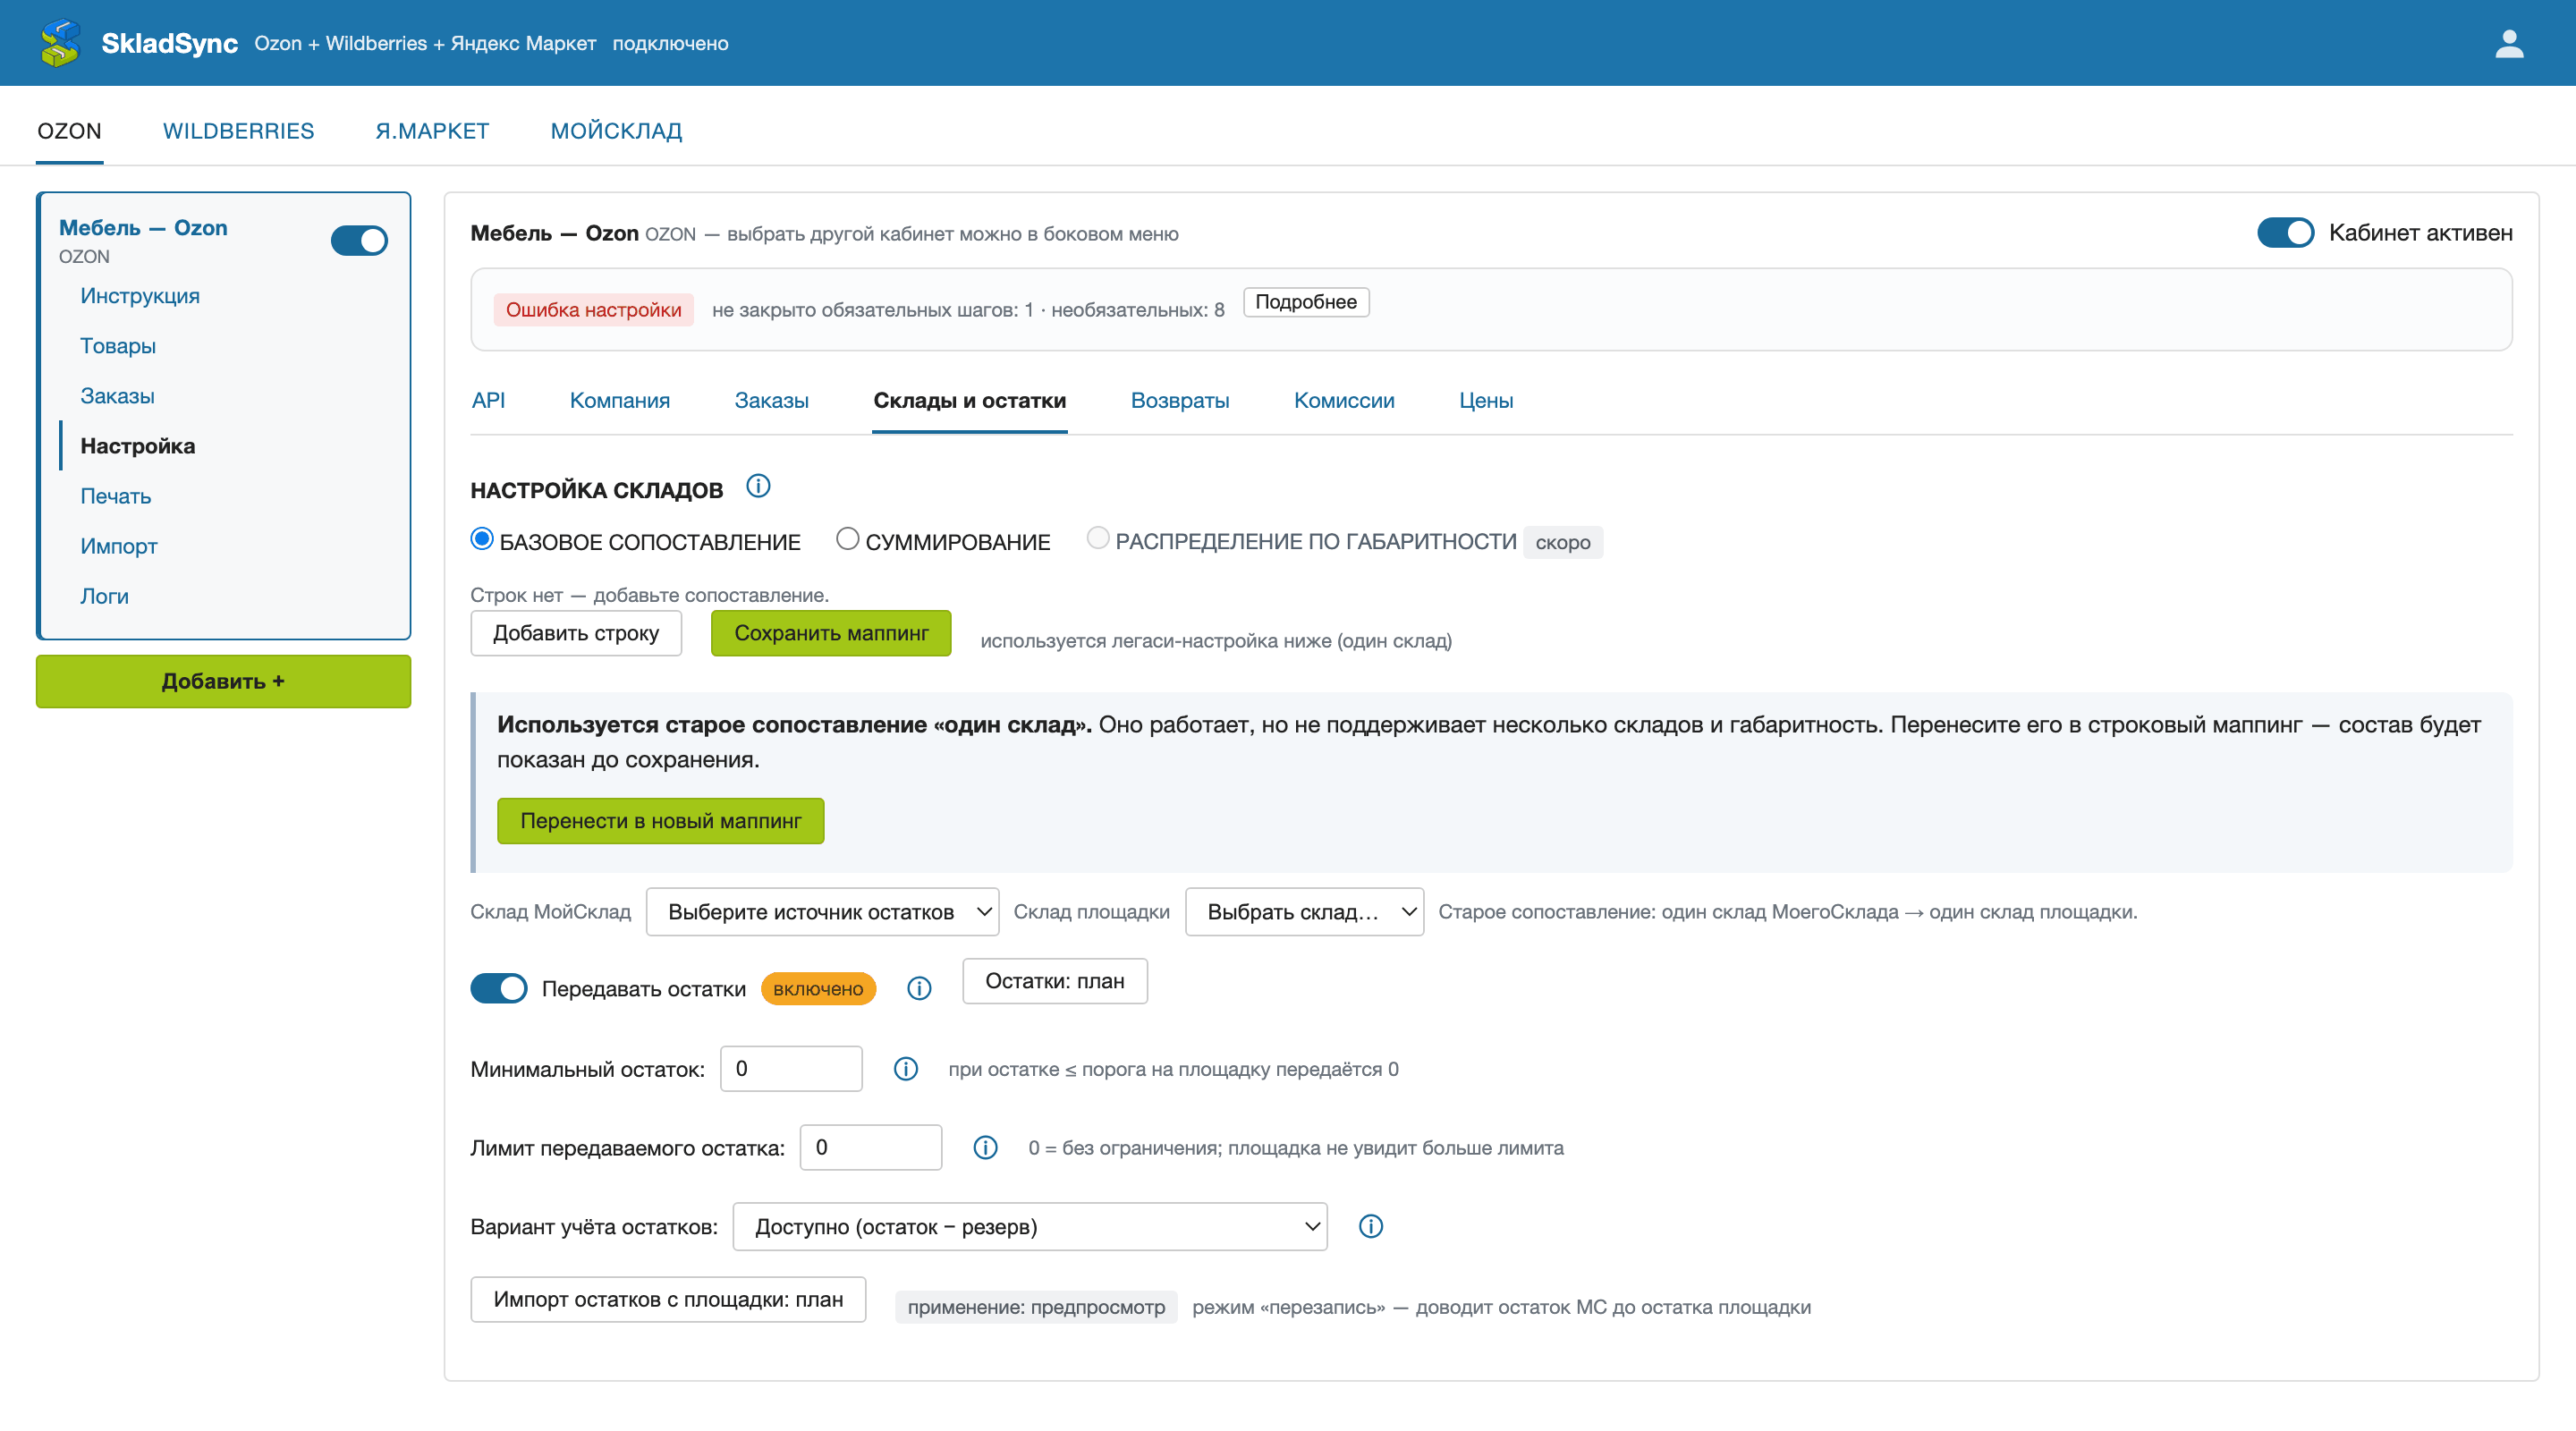Focus the Минимальный остаток input field
Image resolution: width=2576 pixels, height=1431 pixels.
pos(791,1068)
